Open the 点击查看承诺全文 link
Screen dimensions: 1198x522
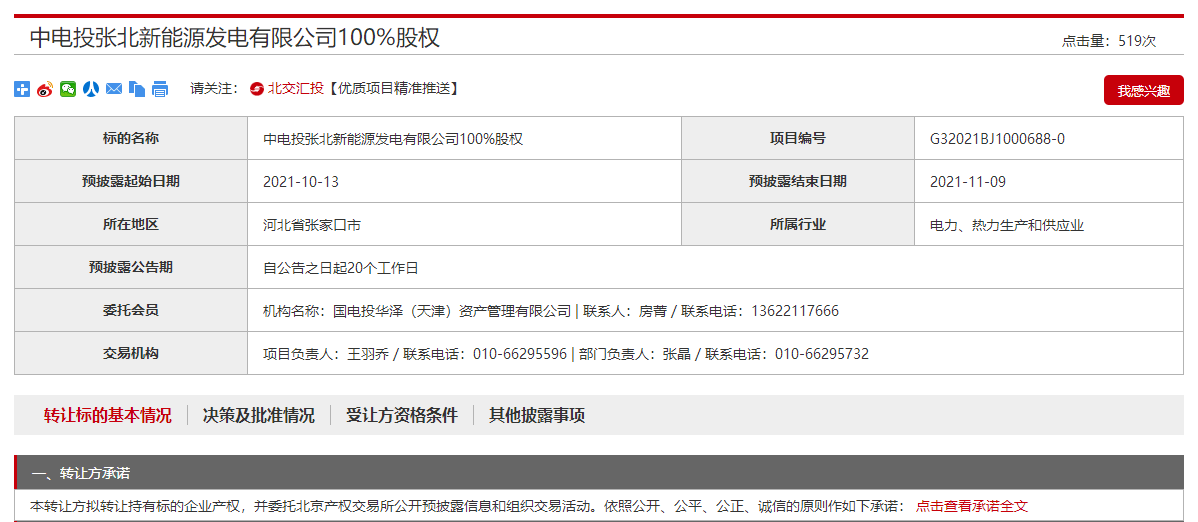972,506
